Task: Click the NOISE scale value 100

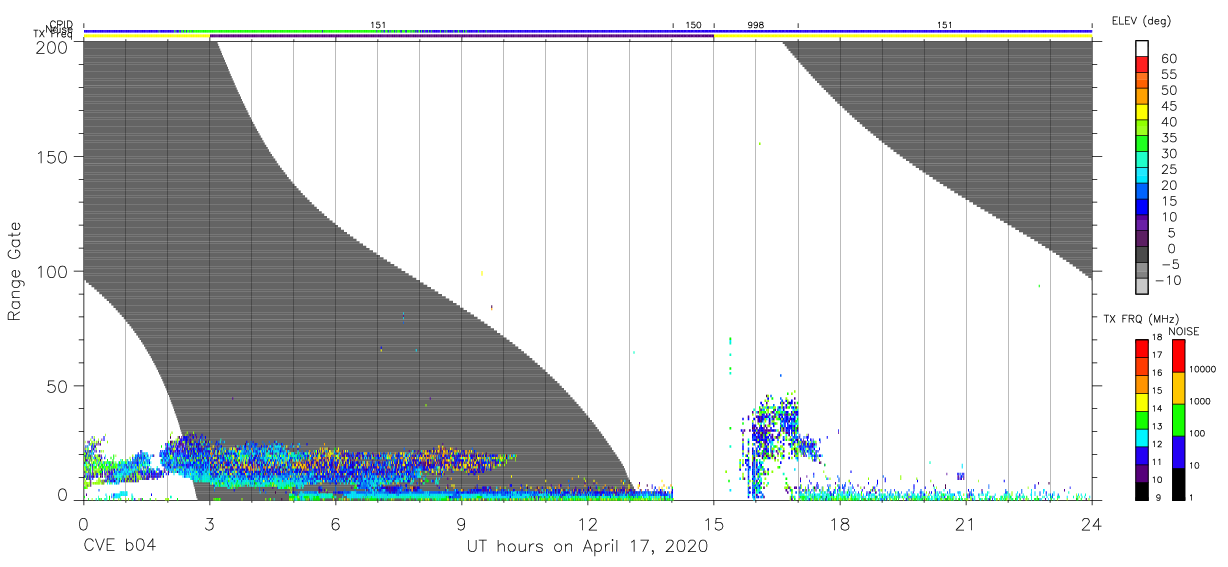Action: pos(1196,434)
